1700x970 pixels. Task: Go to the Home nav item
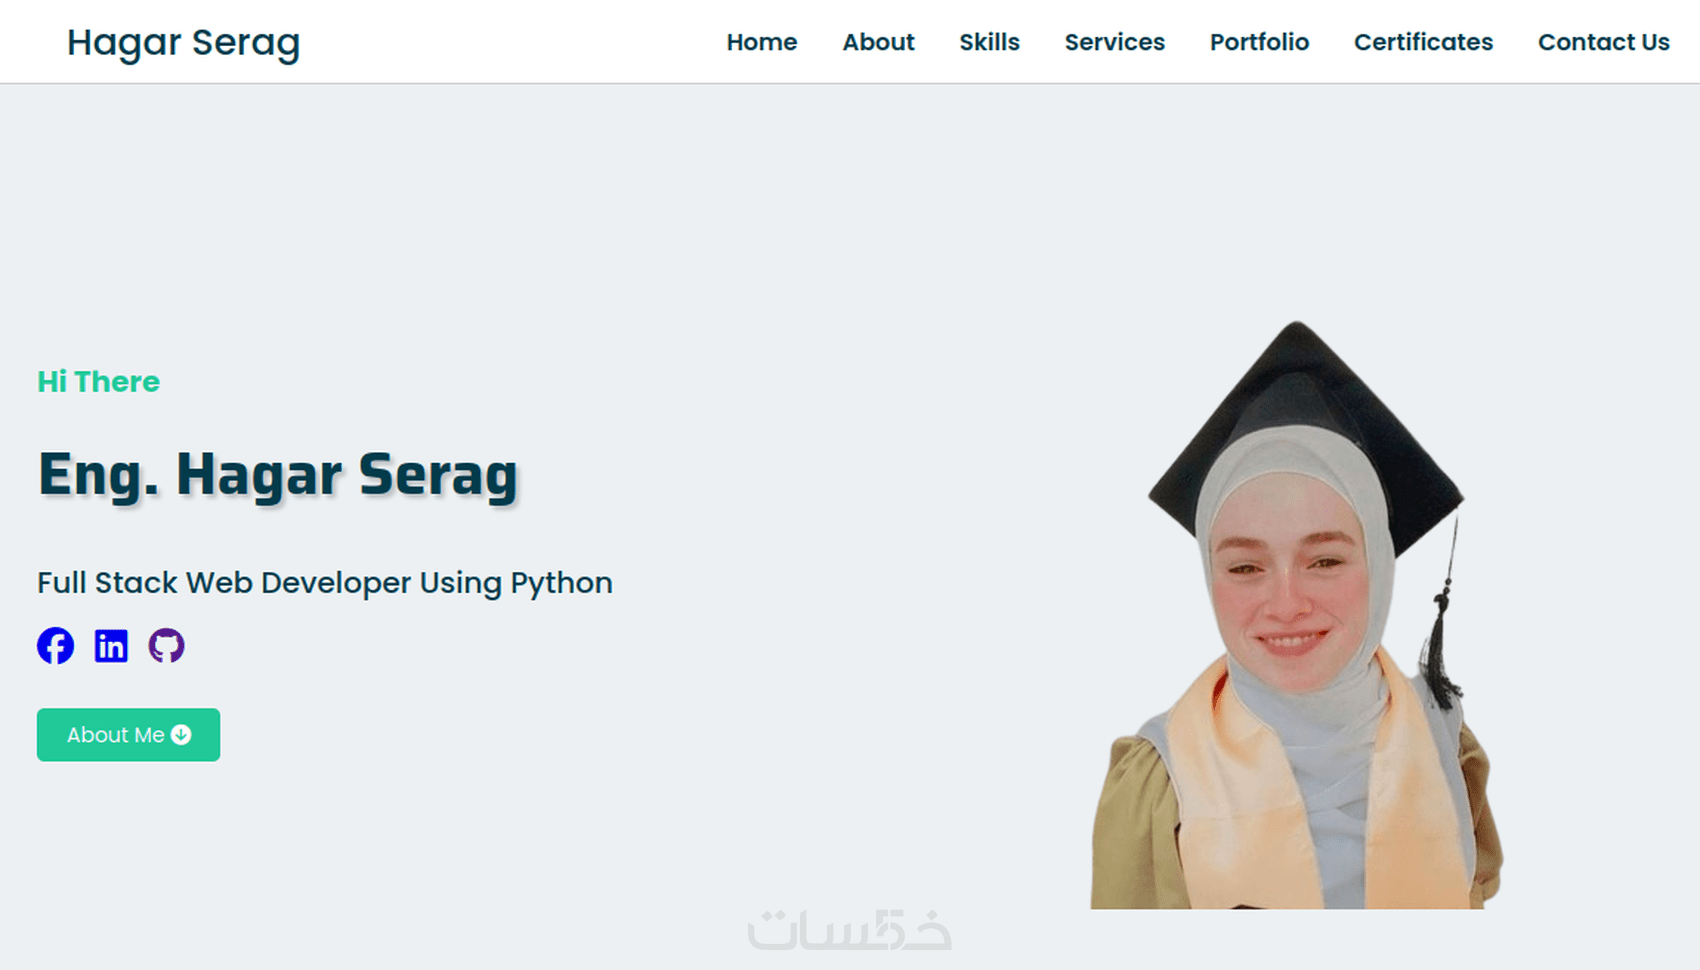(x=761, y=42)
